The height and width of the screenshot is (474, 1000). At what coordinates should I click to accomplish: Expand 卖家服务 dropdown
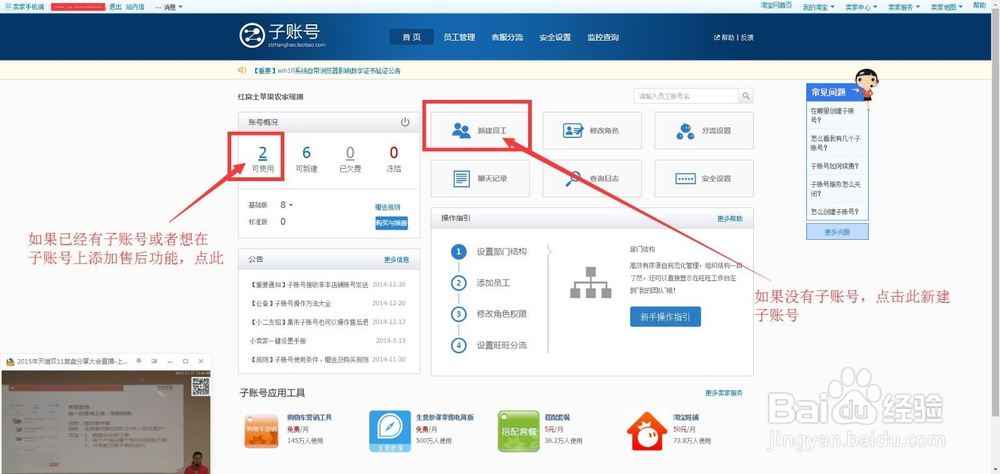pos(904,7)
